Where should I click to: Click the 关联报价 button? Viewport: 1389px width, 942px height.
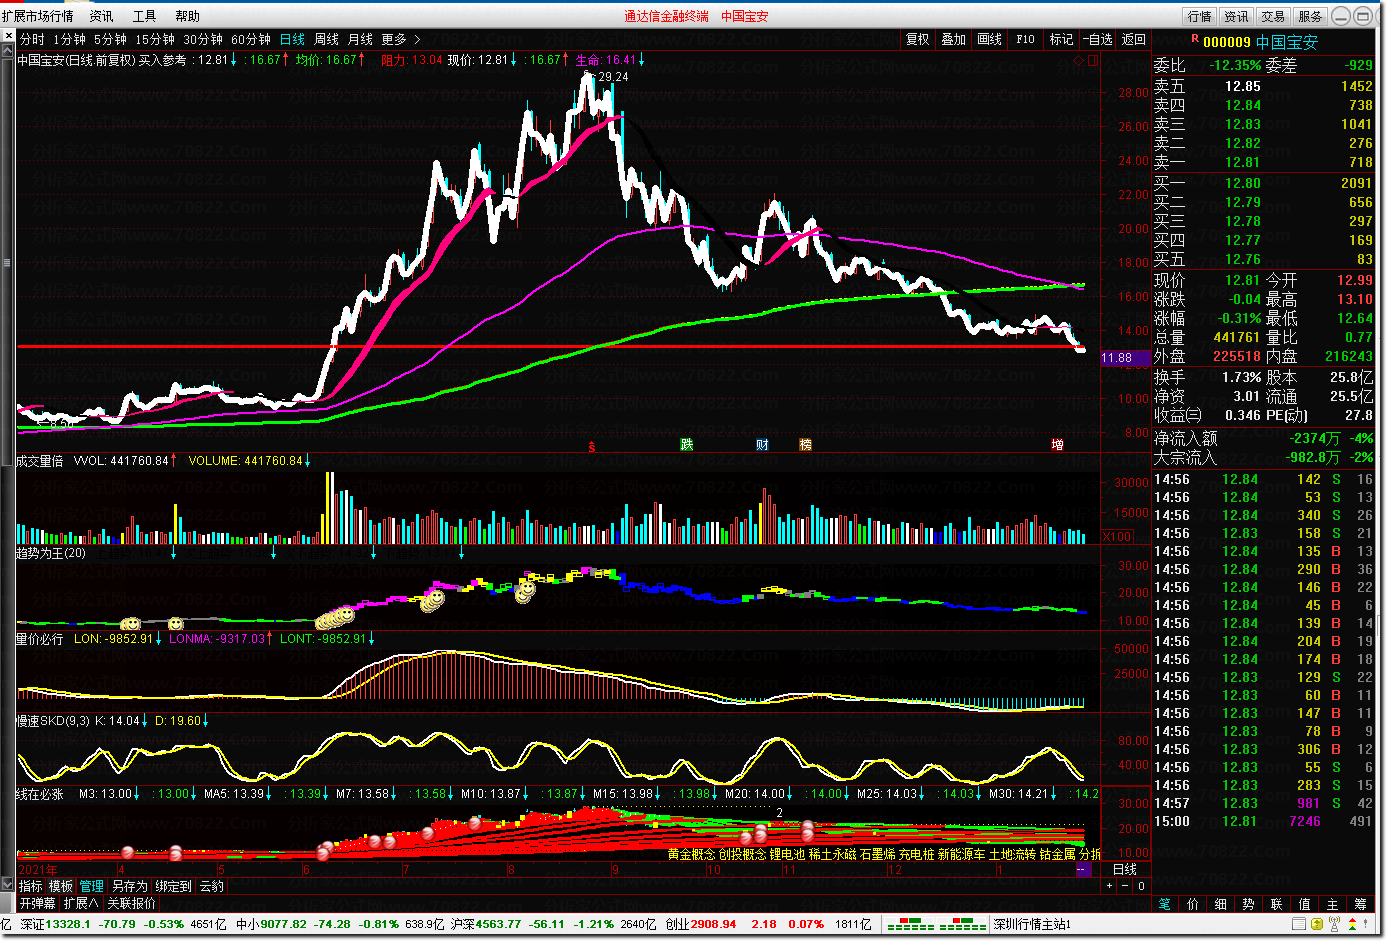click(x=132, y=903)
